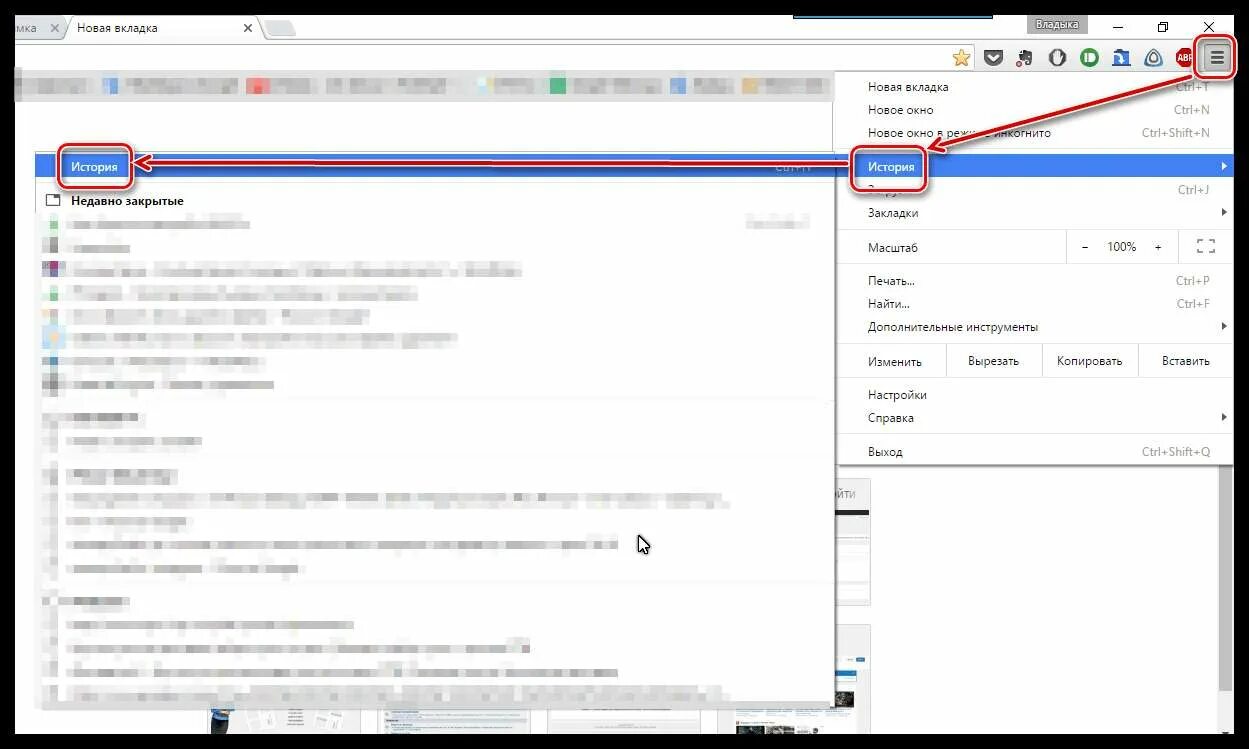Decrease zoom with the minus button

click(1086, 247)
